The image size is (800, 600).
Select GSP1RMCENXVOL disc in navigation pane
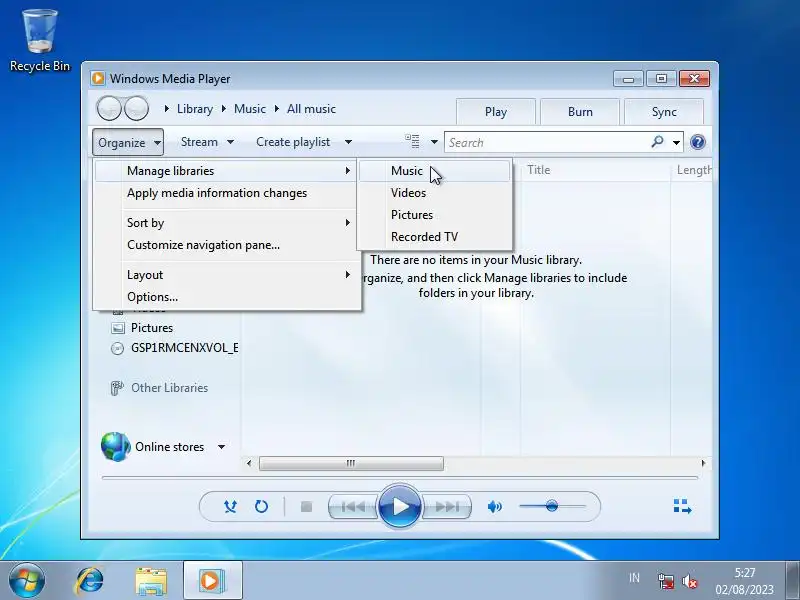174,348
